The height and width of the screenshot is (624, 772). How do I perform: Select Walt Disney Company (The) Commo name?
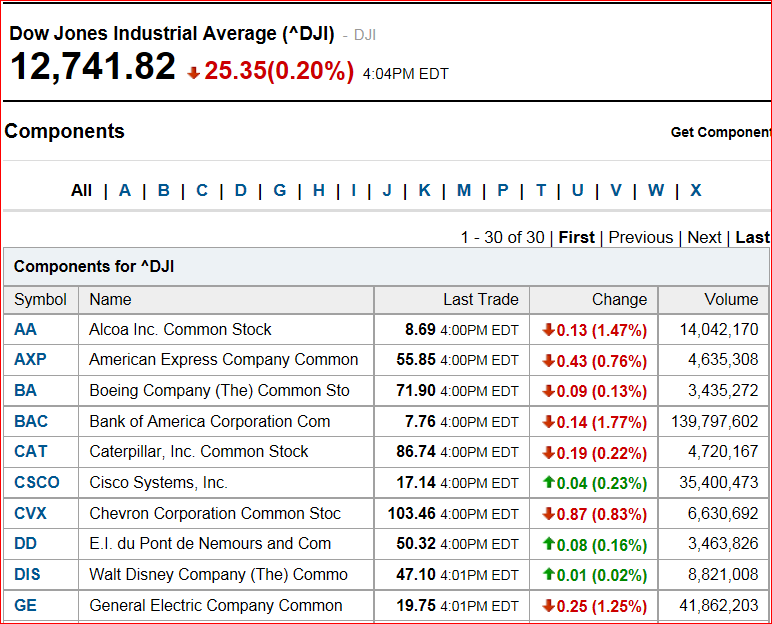pos(219,574)
